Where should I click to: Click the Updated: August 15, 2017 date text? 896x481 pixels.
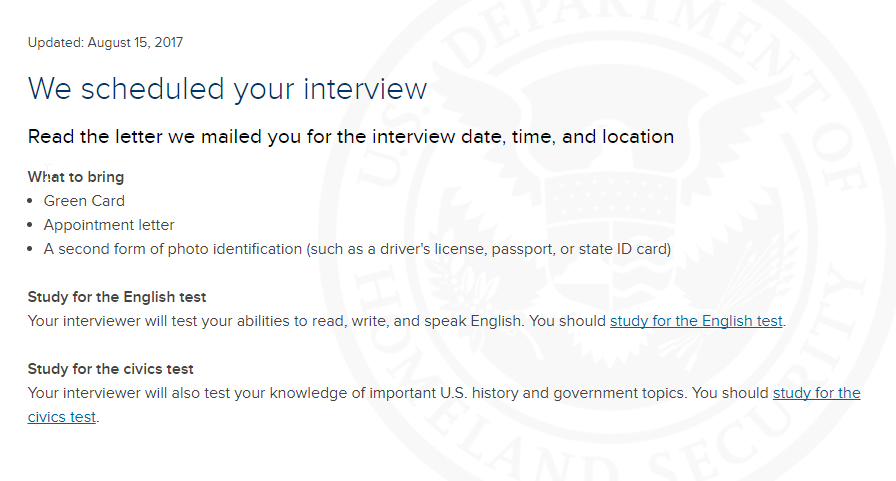[x=105, y=42]
